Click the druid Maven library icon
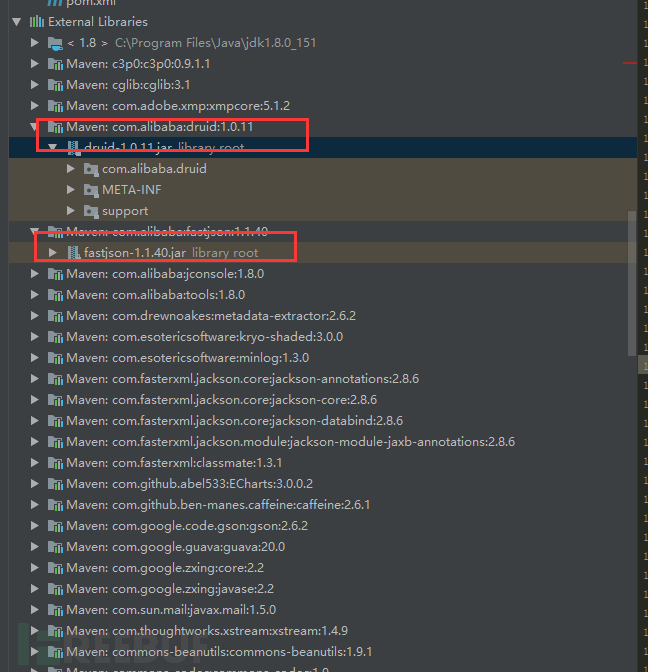Viewport: 648px width, 672px height. tap(55, 127)
